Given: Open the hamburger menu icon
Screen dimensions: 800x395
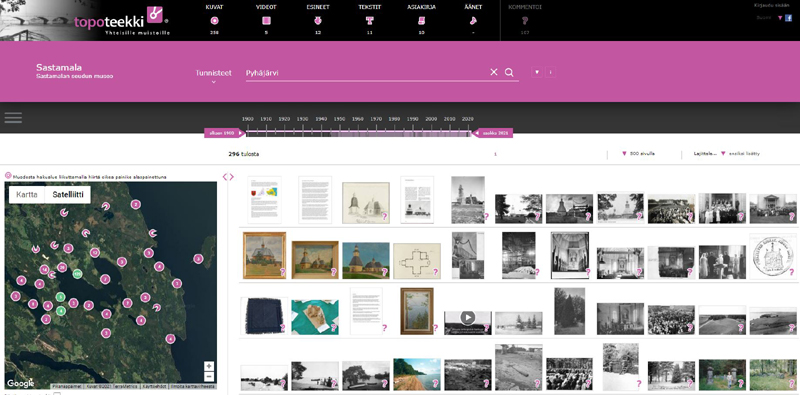Looking at the screenshot, I should pos(13,117).
